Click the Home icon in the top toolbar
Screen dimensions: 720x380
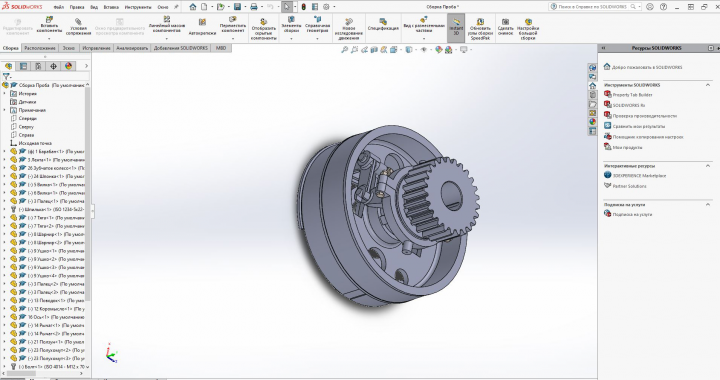pyautogui.click(x=193, y=7)
